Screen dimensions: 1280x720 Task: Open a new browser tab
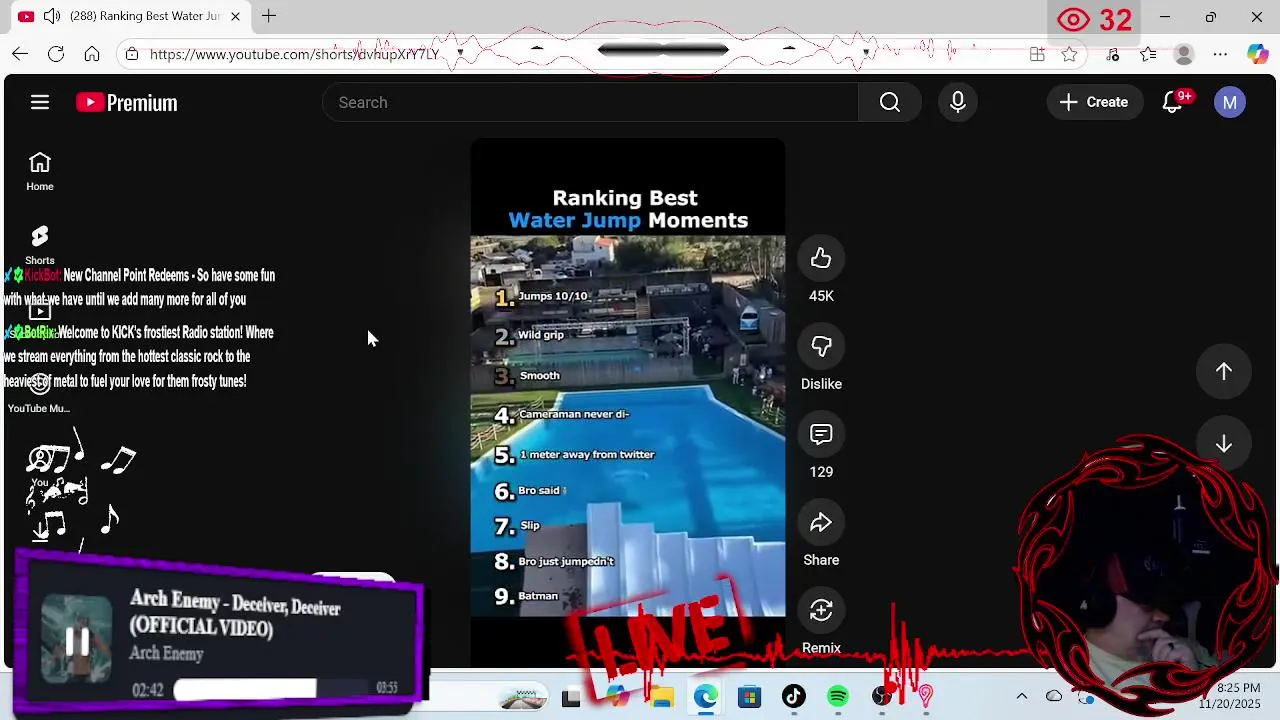coord(269,16)
